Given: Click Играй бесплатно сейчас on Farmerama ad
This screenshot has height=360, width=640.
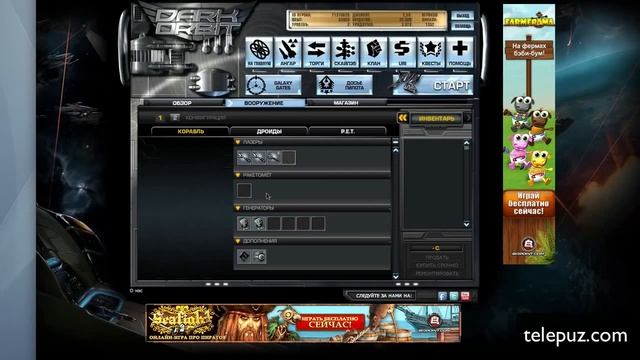Looking at the screenshot, I should (x=529, y=203).
